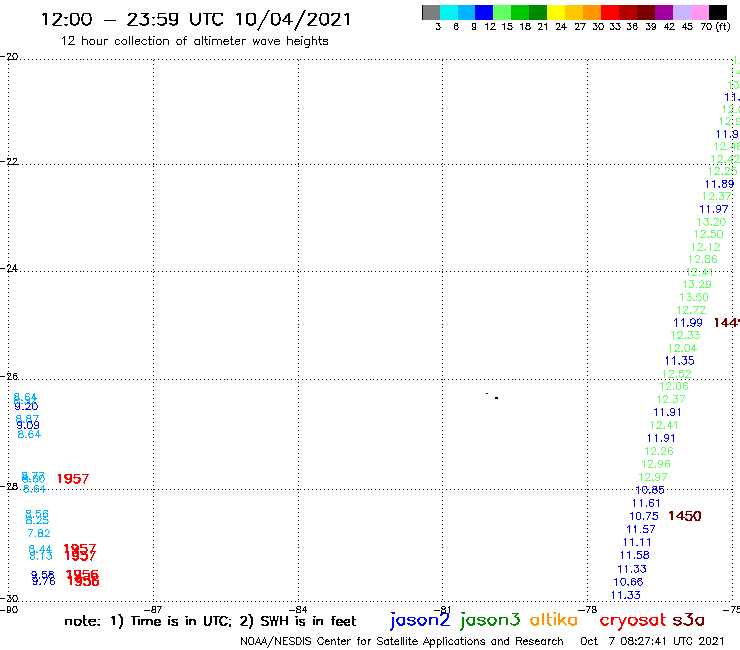Click the subtitle '12 hour collection of altimeter wave heights'
Image resolution: width=740 pixels, height=650 pixels.
[194, 41]
